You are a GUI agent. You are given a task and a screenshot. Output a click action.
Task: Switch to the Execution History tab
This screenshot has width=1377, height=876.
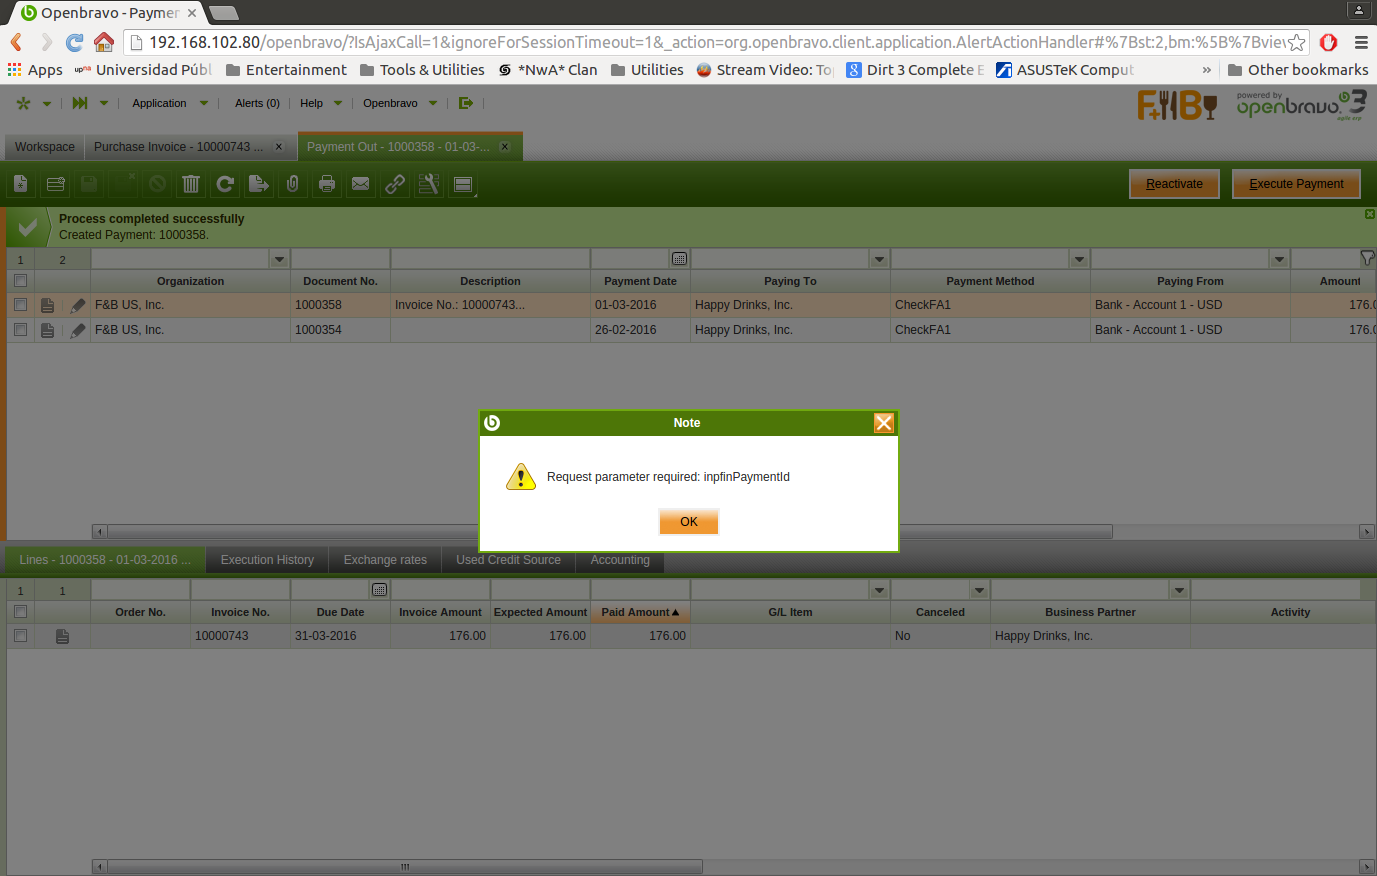(x=267, y=560)
